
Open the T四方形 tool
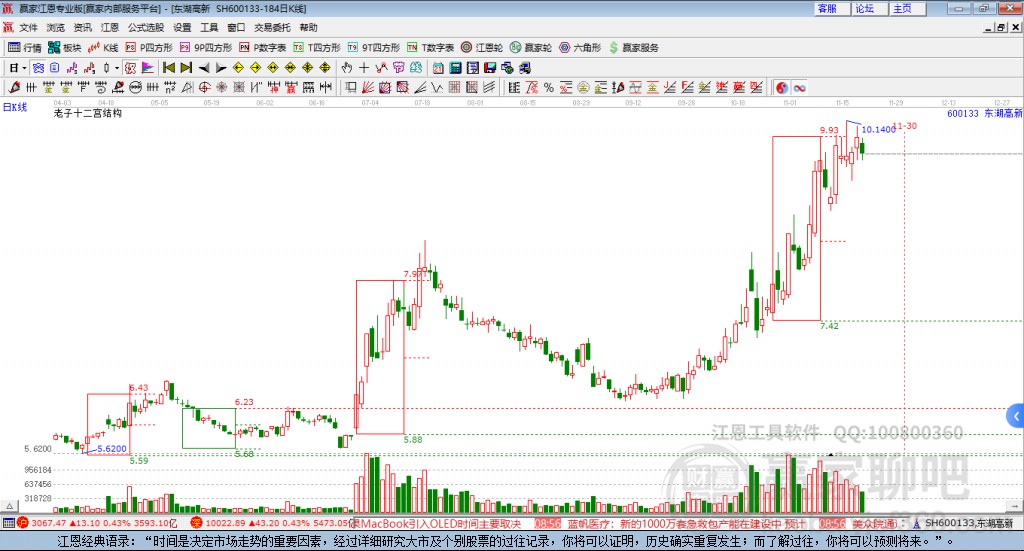[317, 48]
